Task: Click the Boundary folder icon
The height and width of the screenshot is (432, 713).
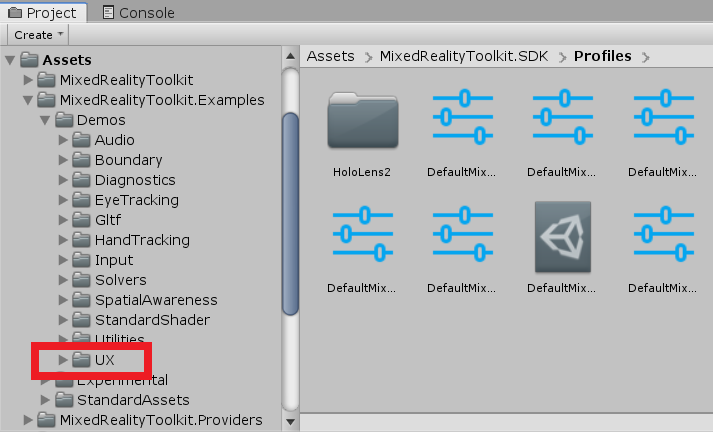Action: tap(81, 160)
